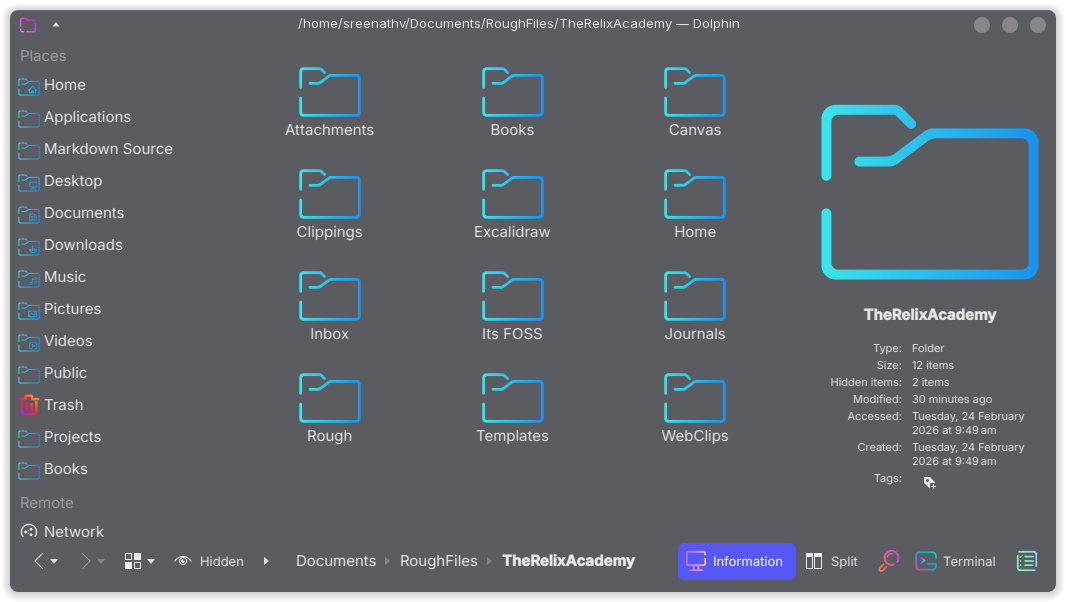Go forward with the right arrow

[x=85, y=561]
